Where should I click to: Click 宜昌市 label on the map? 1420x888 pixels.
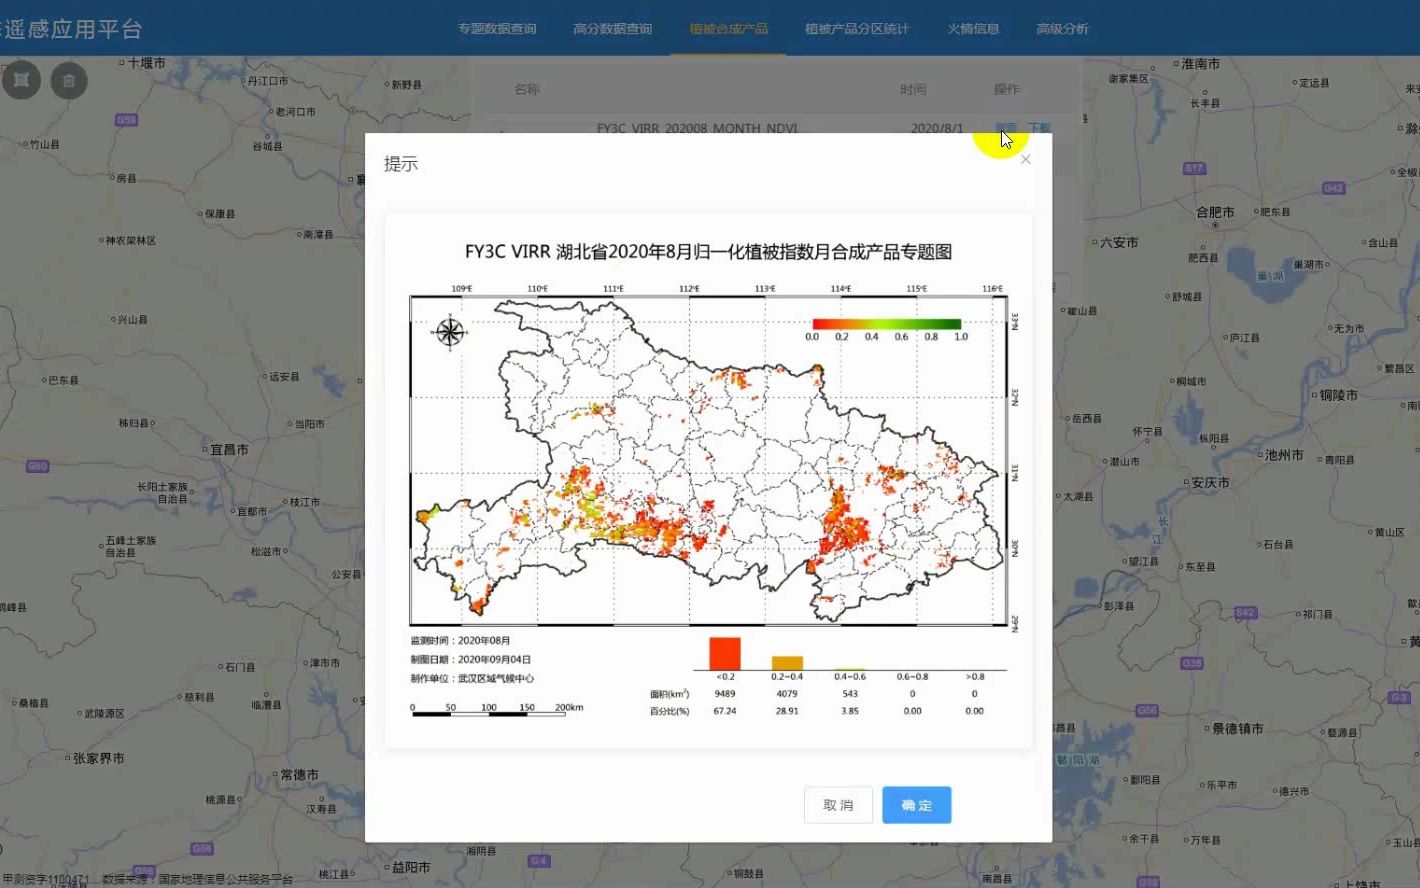[229, 450]
